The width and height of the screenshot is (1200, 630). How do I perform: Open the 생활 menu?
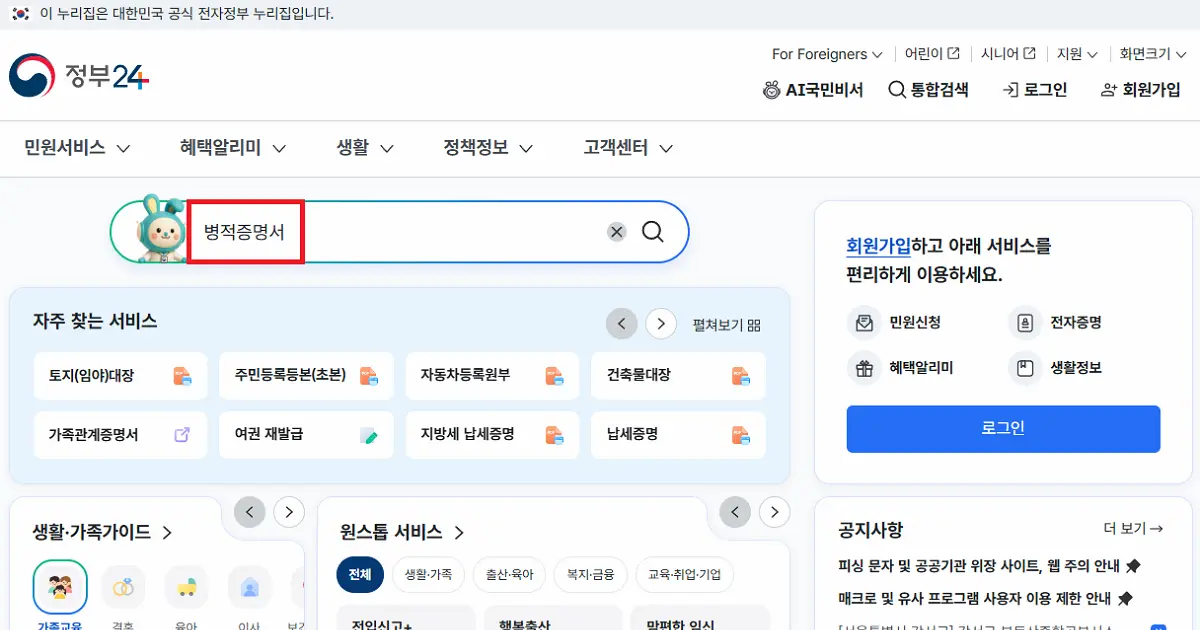click(x=365, y=148)
